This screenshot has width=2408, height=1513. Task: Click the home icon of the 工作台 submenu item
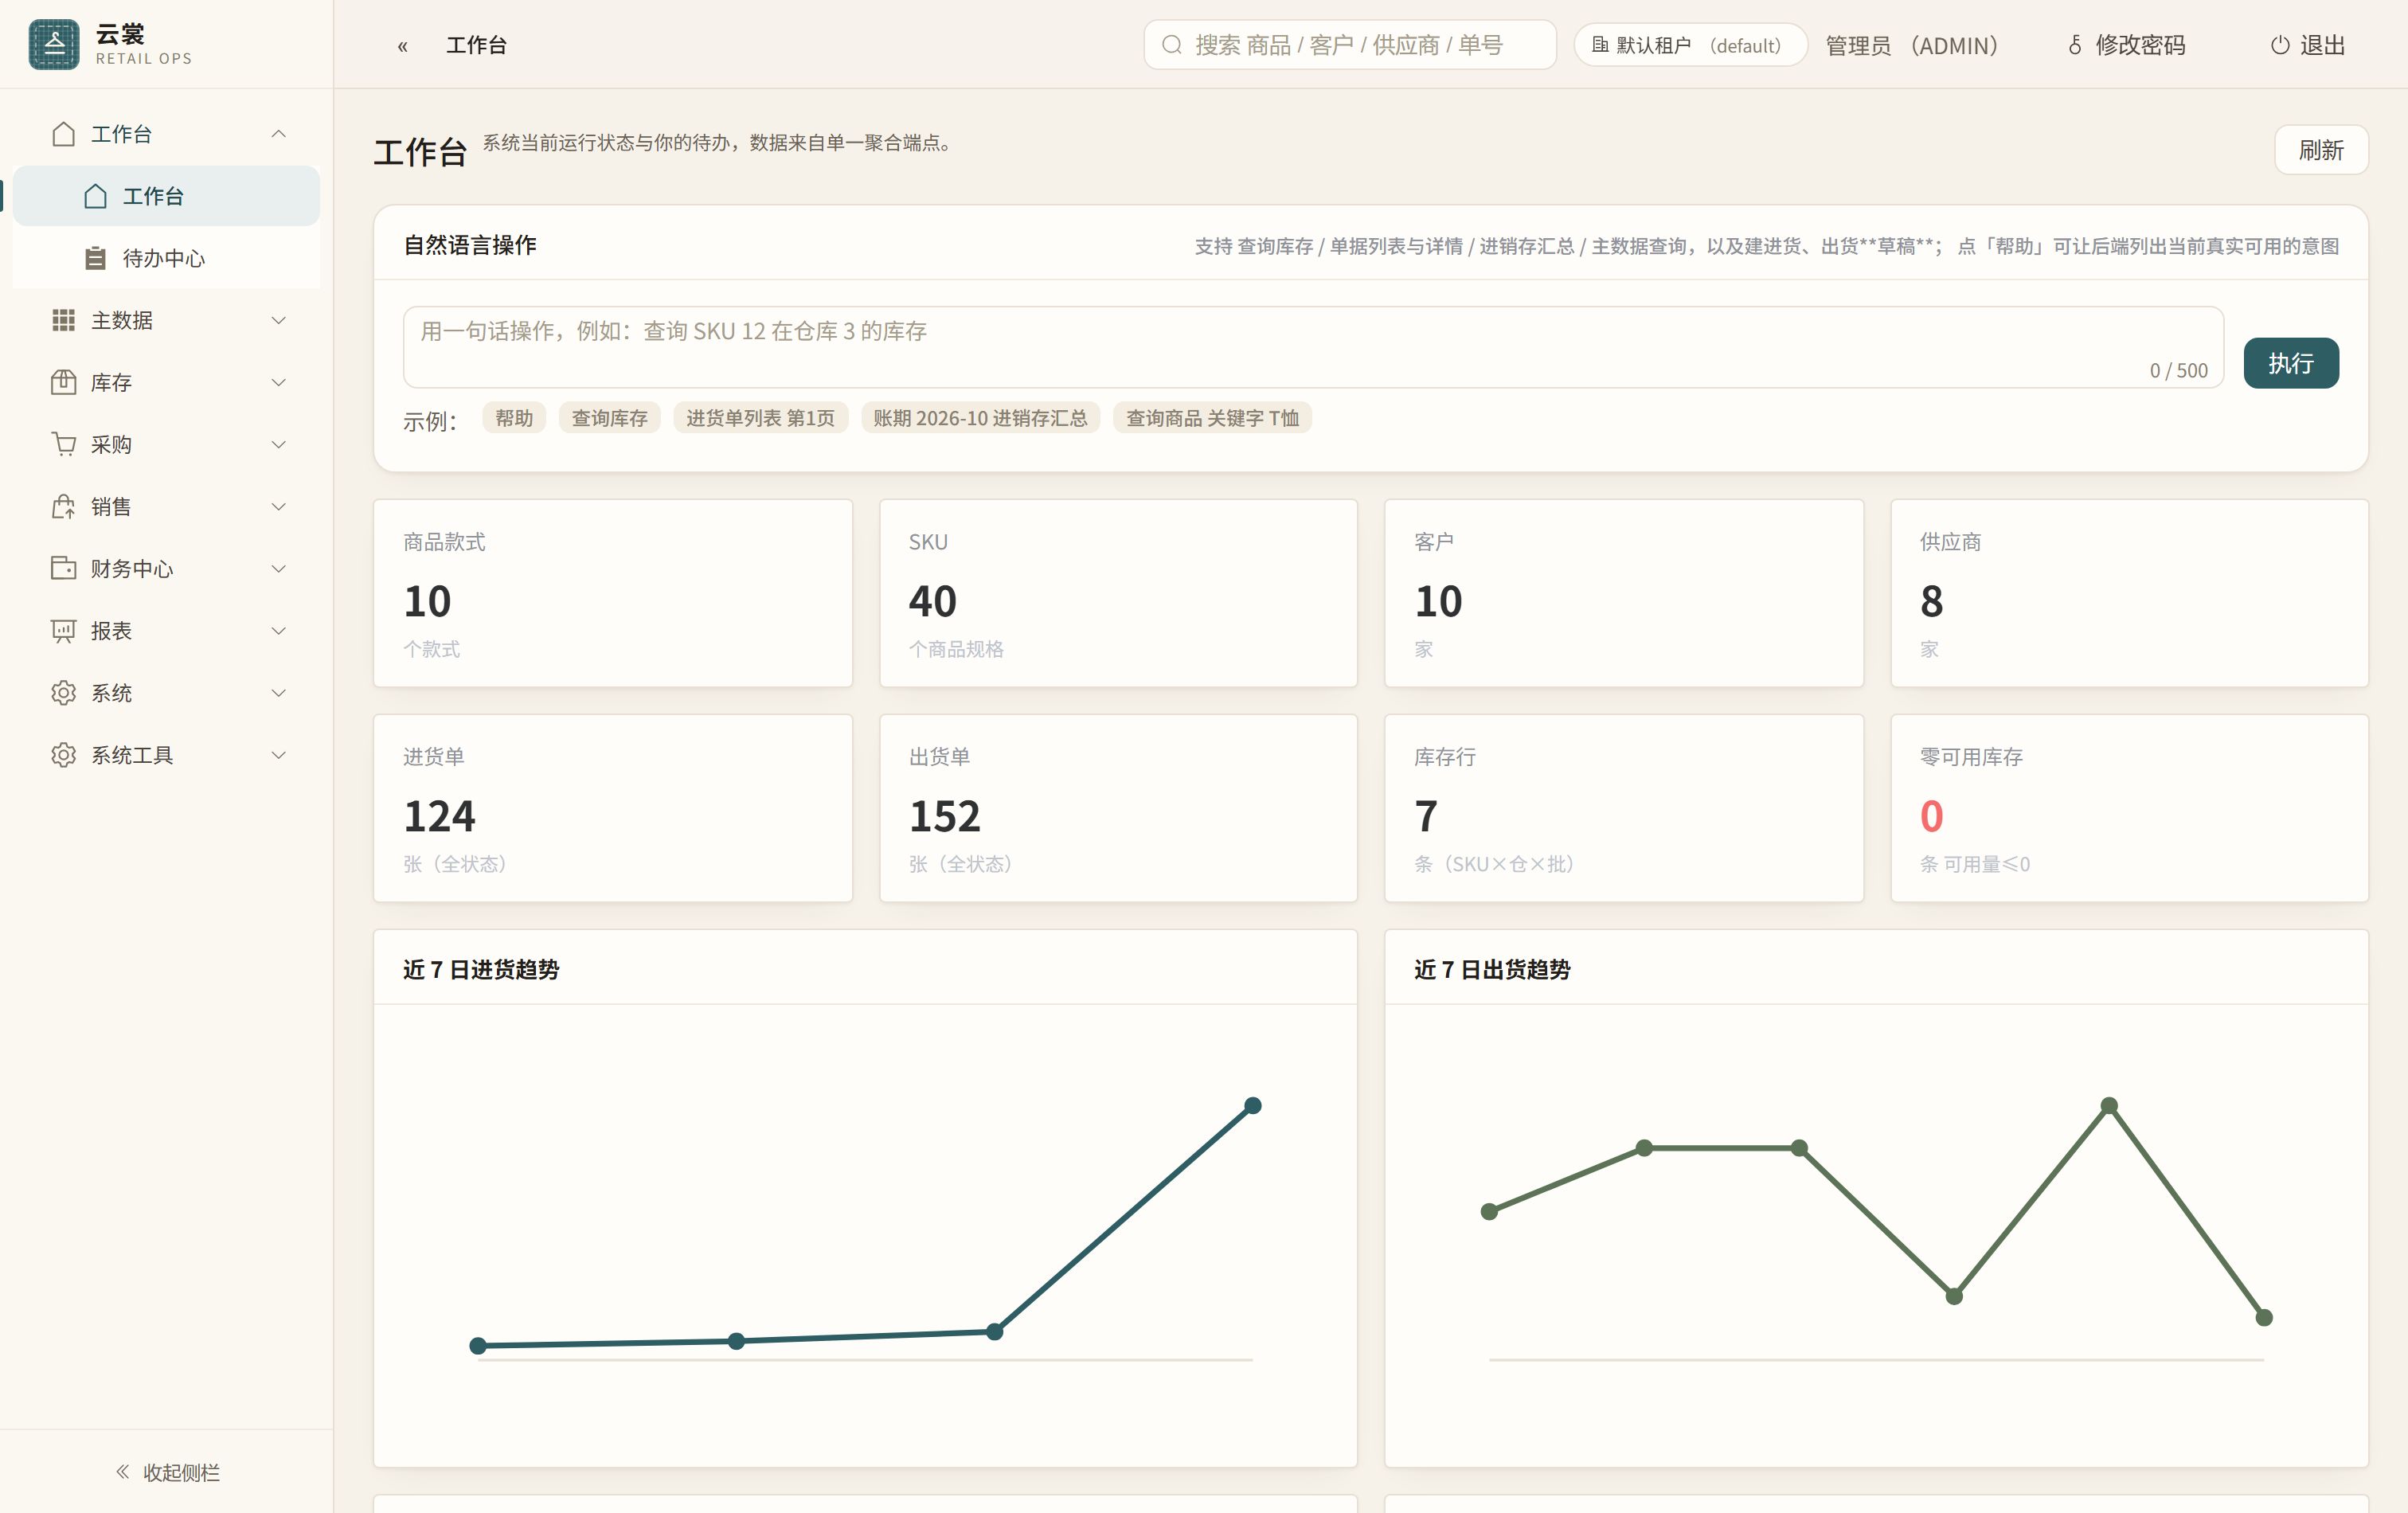95,196
